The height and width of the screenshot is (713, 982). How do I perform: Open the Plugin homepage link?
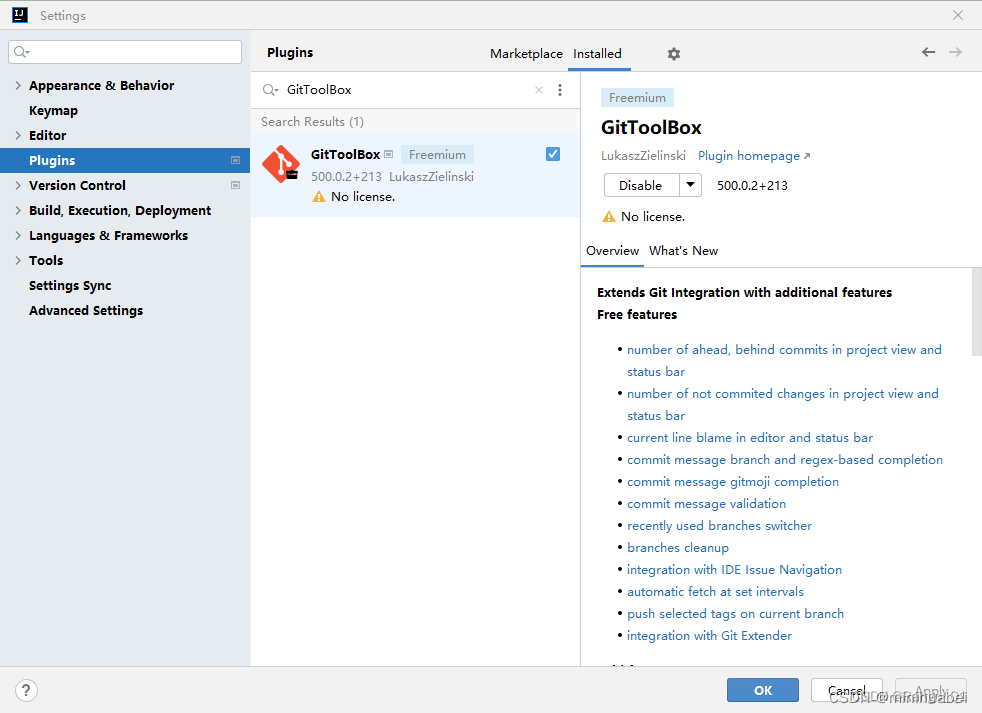[754, 156]
